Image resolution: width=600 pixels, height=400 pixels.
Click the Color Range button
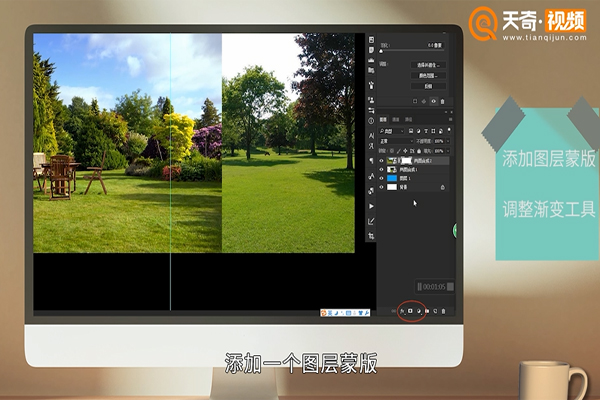tap(432, 75)
